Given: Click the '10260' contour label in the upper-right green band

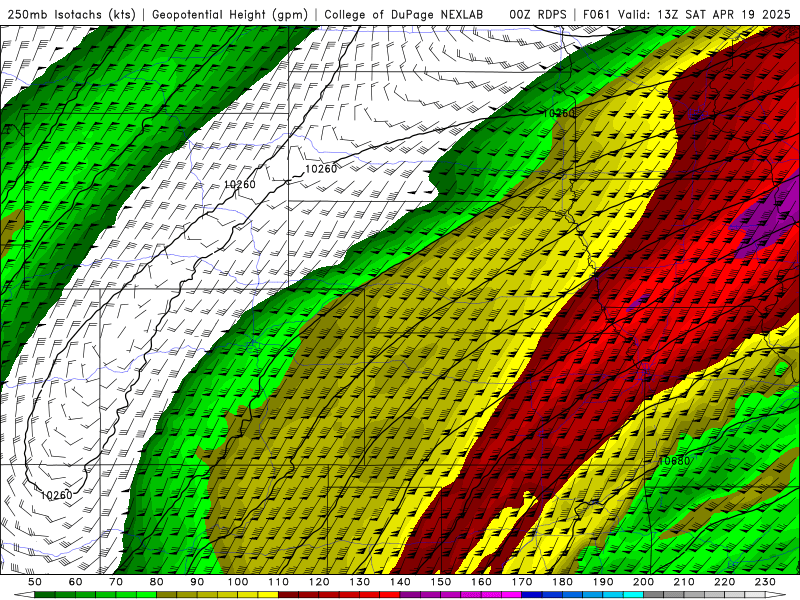Looking at the screenshot, I should (x=559, y=113).
